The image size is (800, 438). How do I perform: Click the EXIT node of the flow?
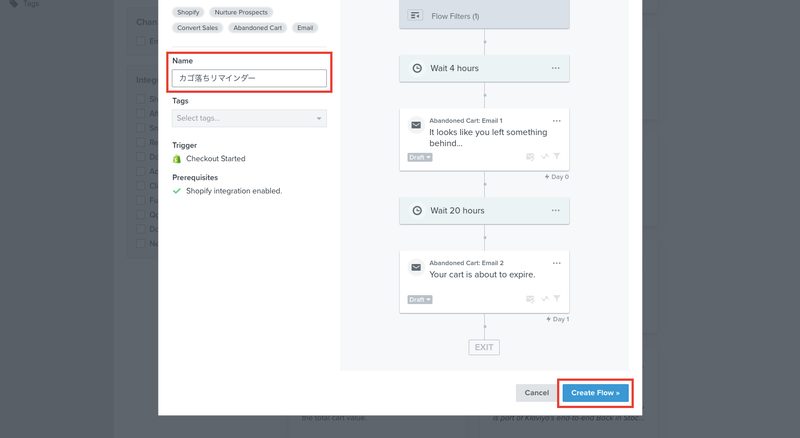click(484, 347)
